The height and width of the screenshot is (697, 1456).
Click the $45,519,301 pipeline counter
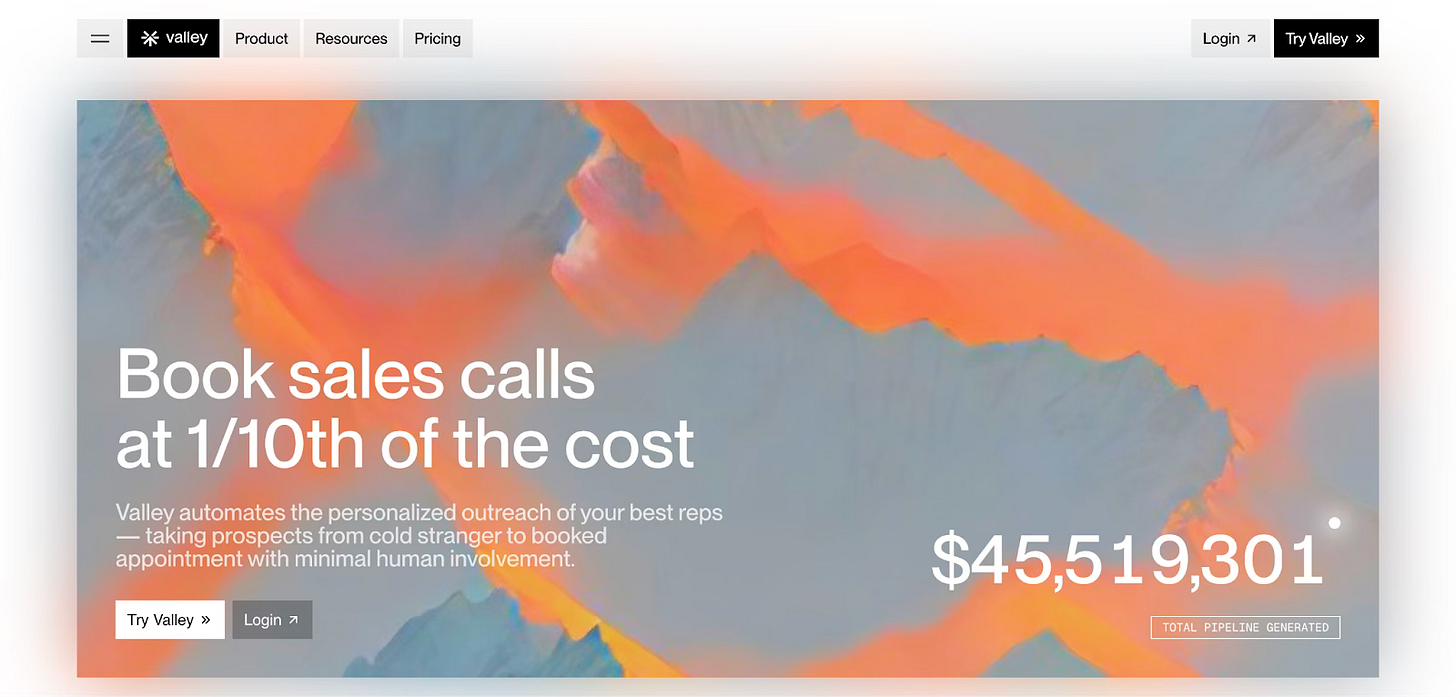1127,560
